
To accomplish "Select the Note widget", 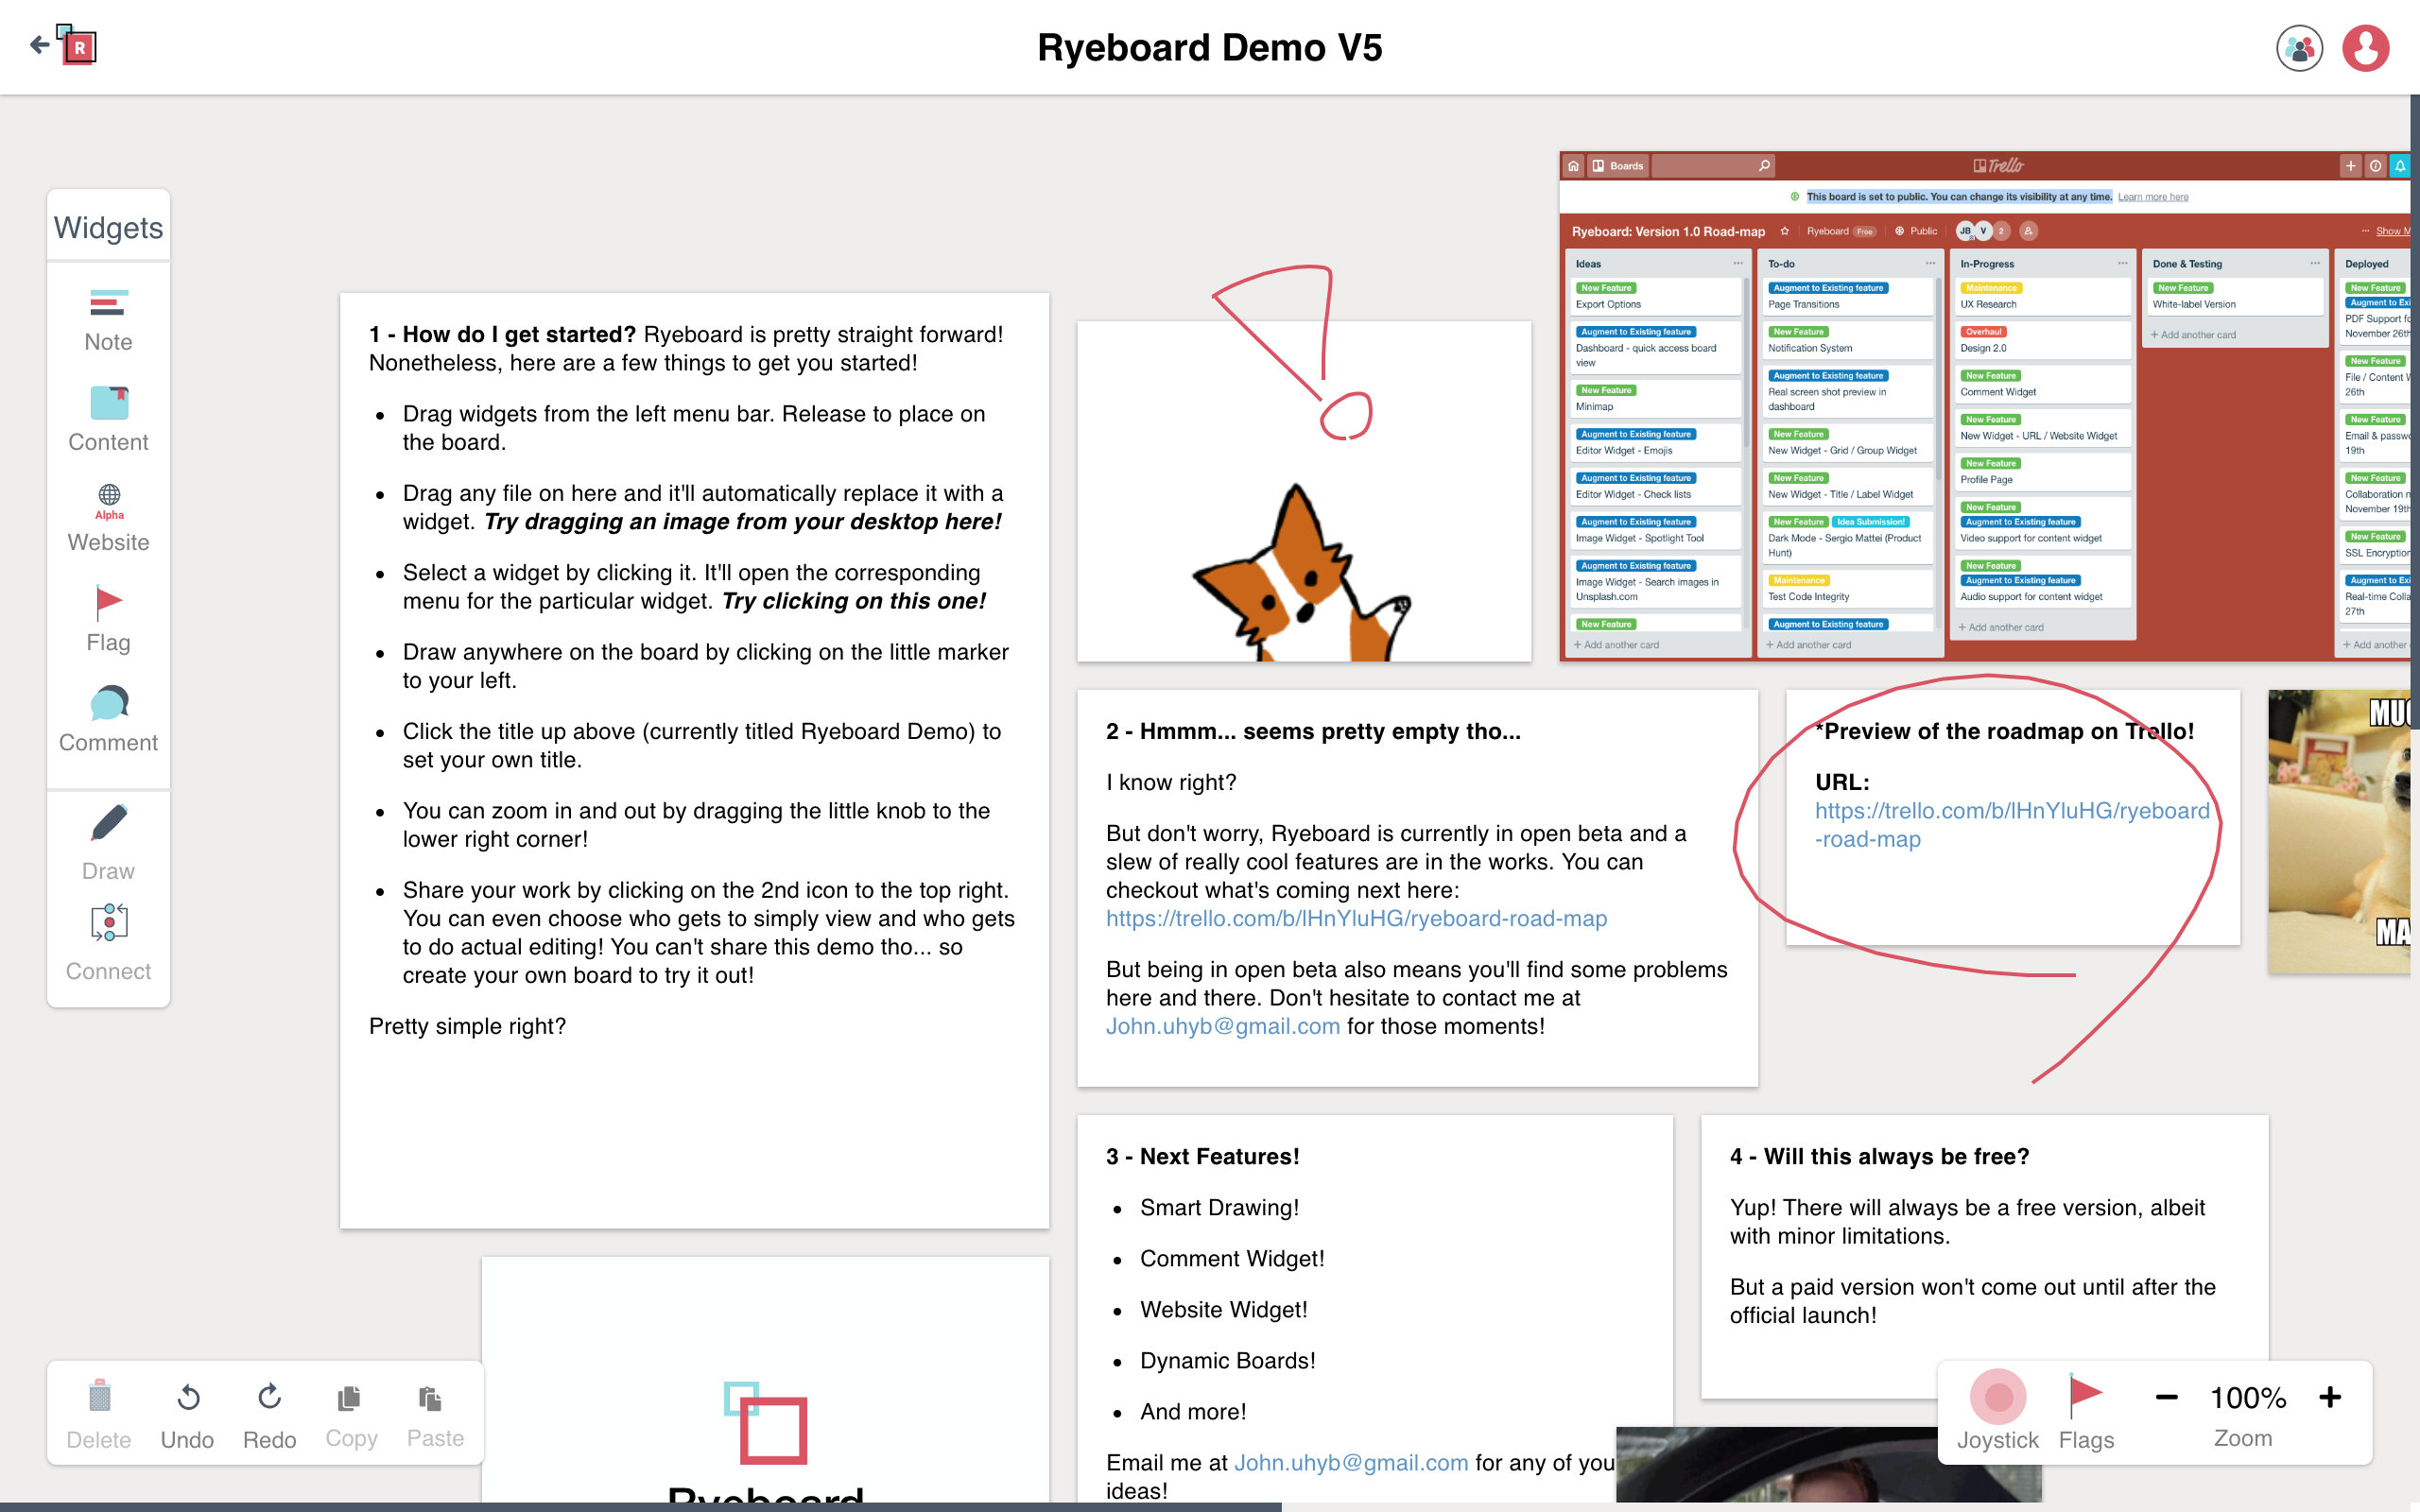I will [x=108, y=320].
